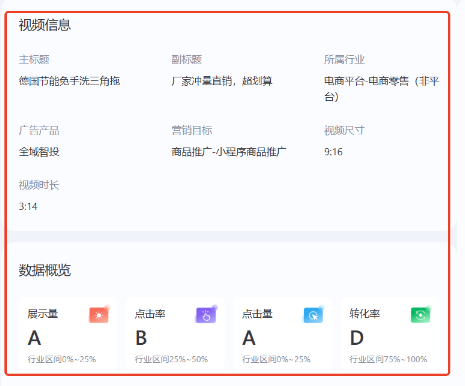Click the title text 德国节能免手洗三角拖

point(69,81)
